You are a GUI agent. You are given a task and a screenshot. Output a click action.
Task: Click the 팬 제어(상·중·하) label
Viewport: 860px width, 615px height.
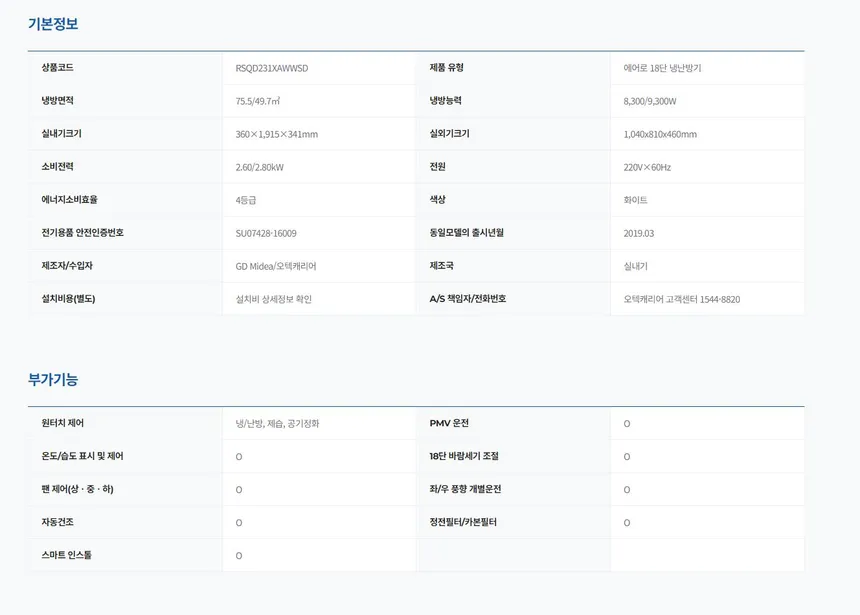pyautogui.click(x=77, y=489)
